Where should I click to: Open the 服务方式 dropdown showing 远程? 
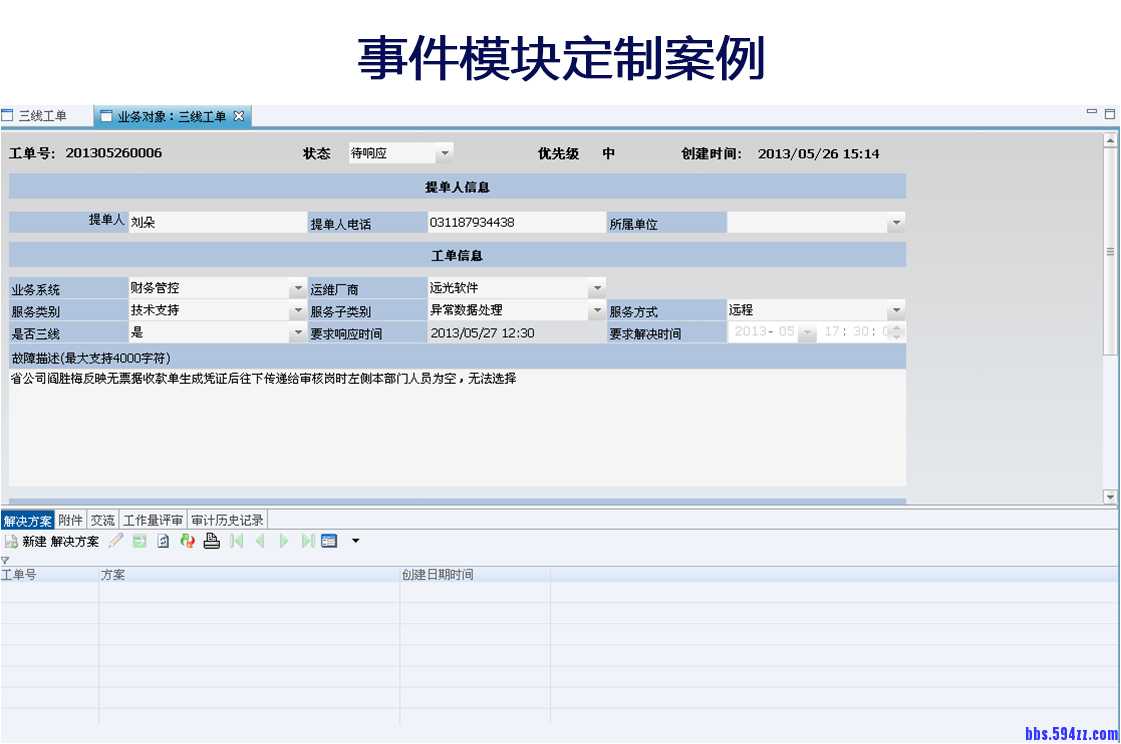coord(897,310)
